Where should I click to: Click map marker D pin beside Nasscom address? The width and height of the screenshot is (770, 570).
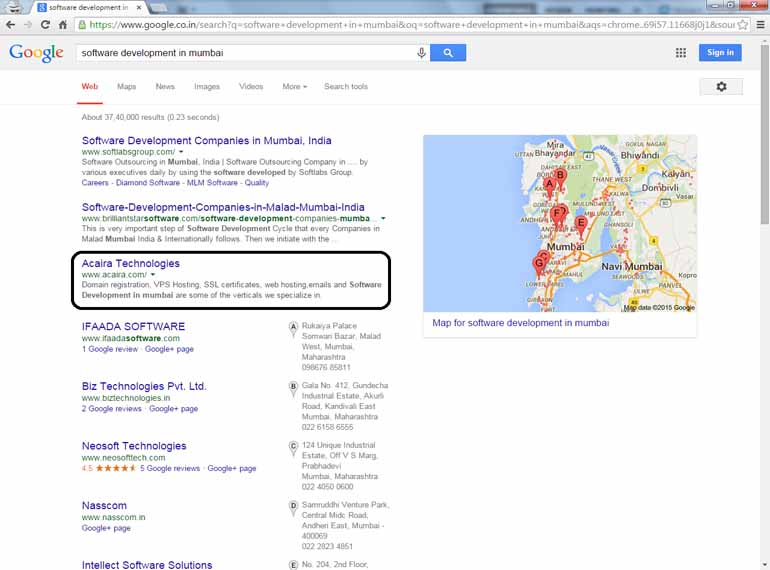[293, 507]
